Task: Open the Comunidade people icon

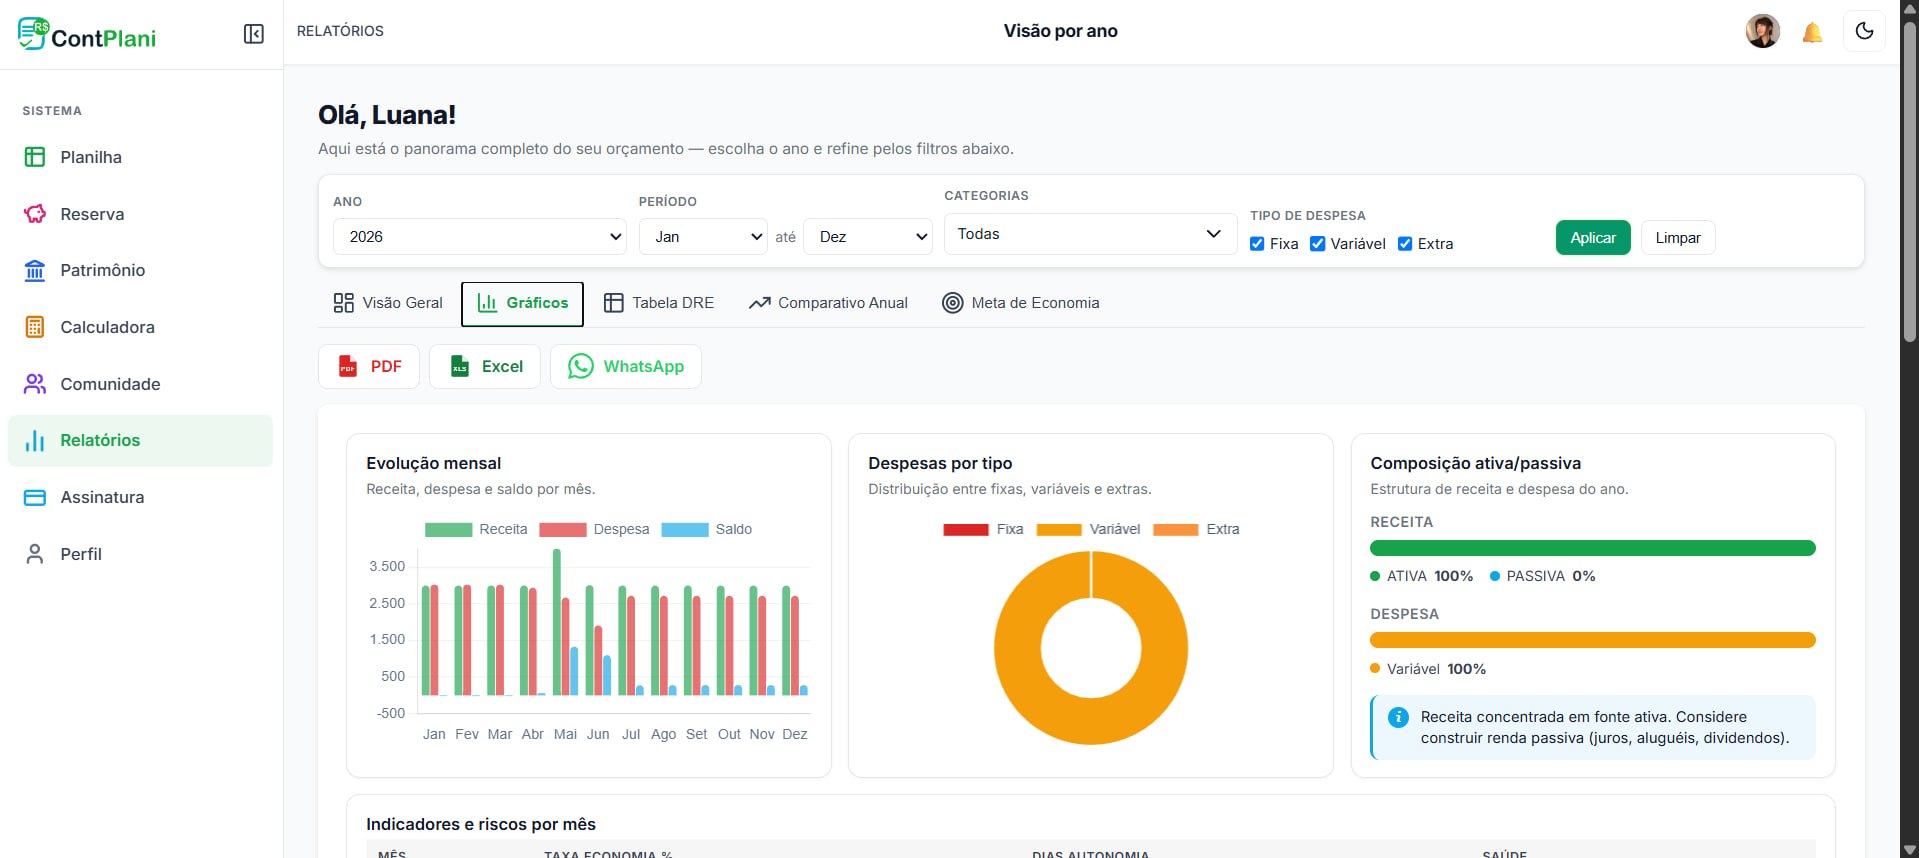Action: click(x=35, y=384)
